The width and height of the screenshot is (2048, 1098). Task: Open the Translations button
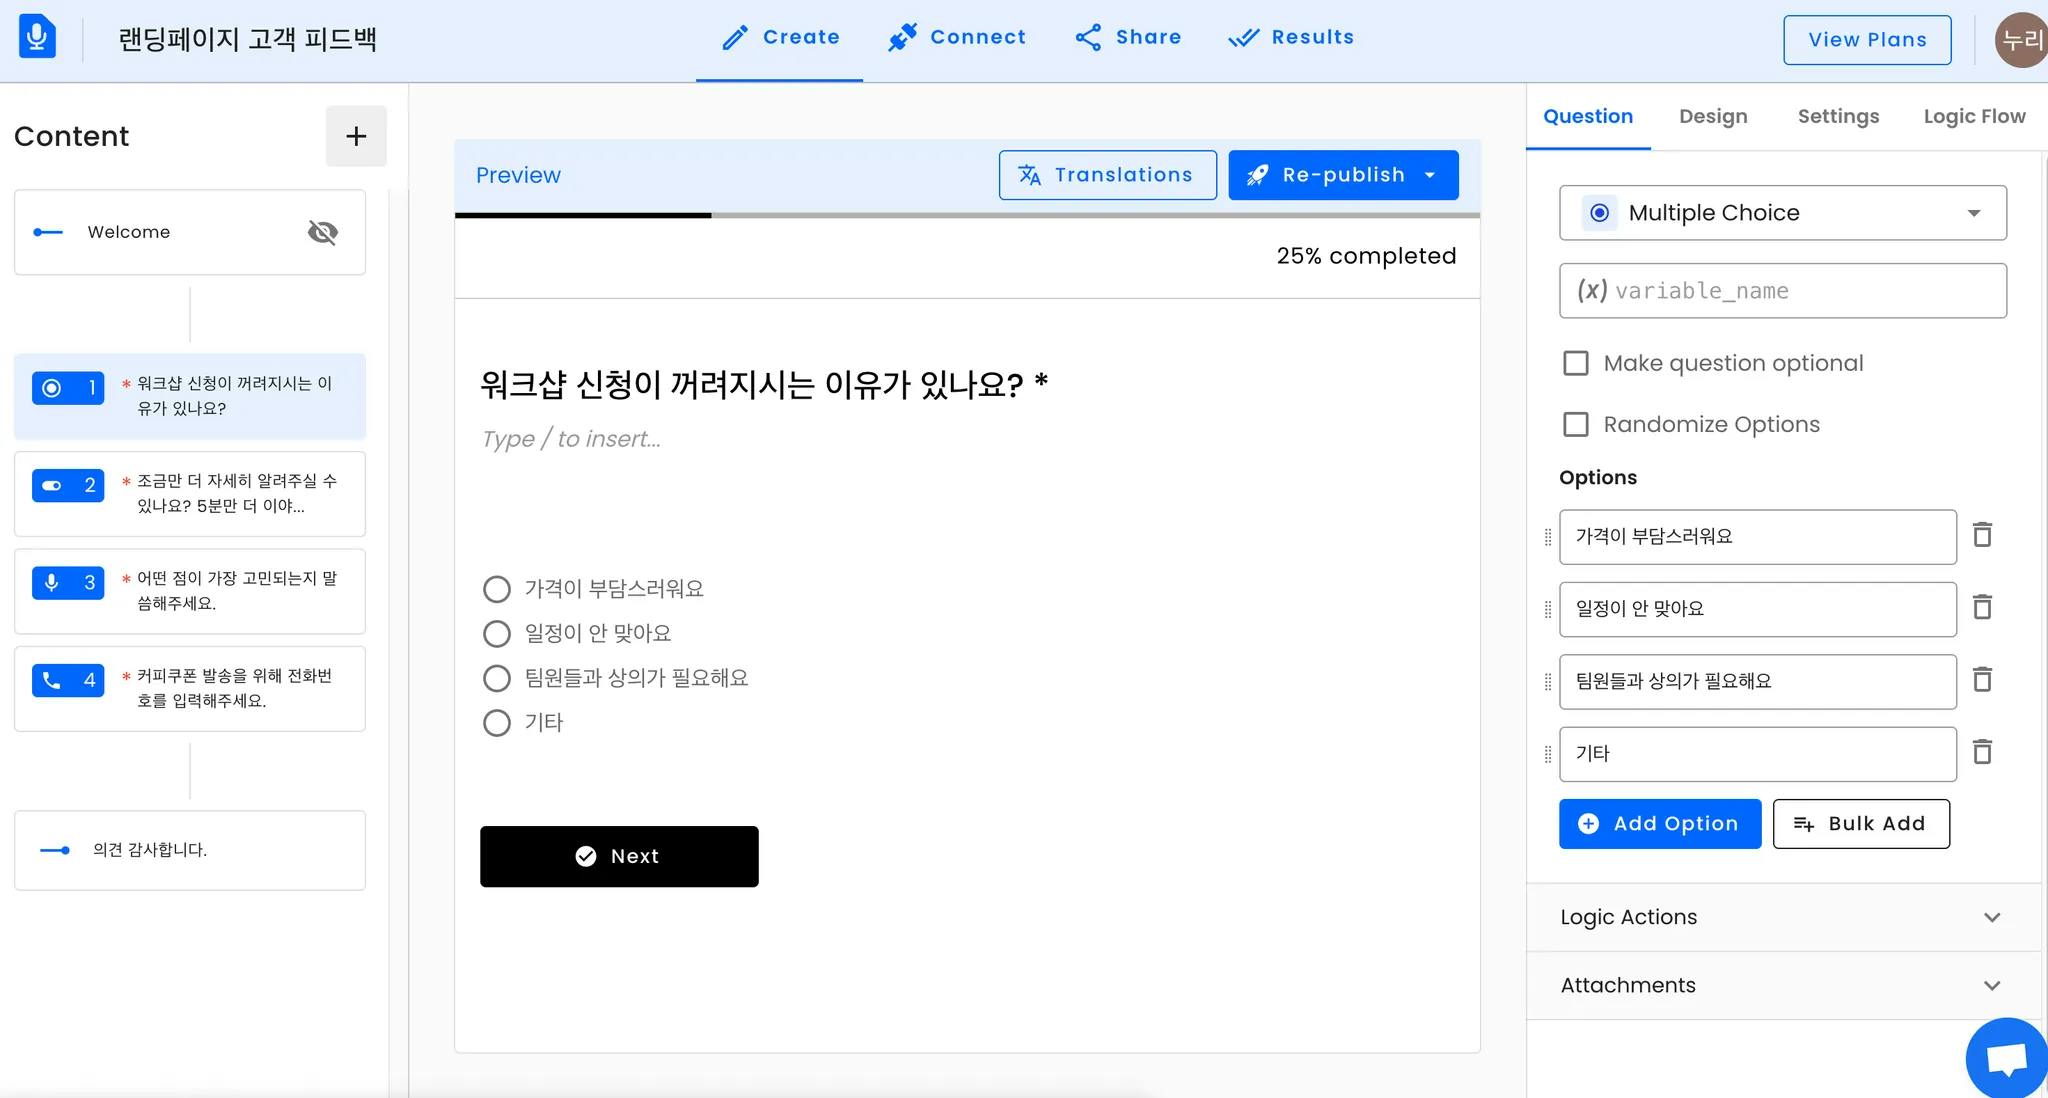[x=1107, y=175]
